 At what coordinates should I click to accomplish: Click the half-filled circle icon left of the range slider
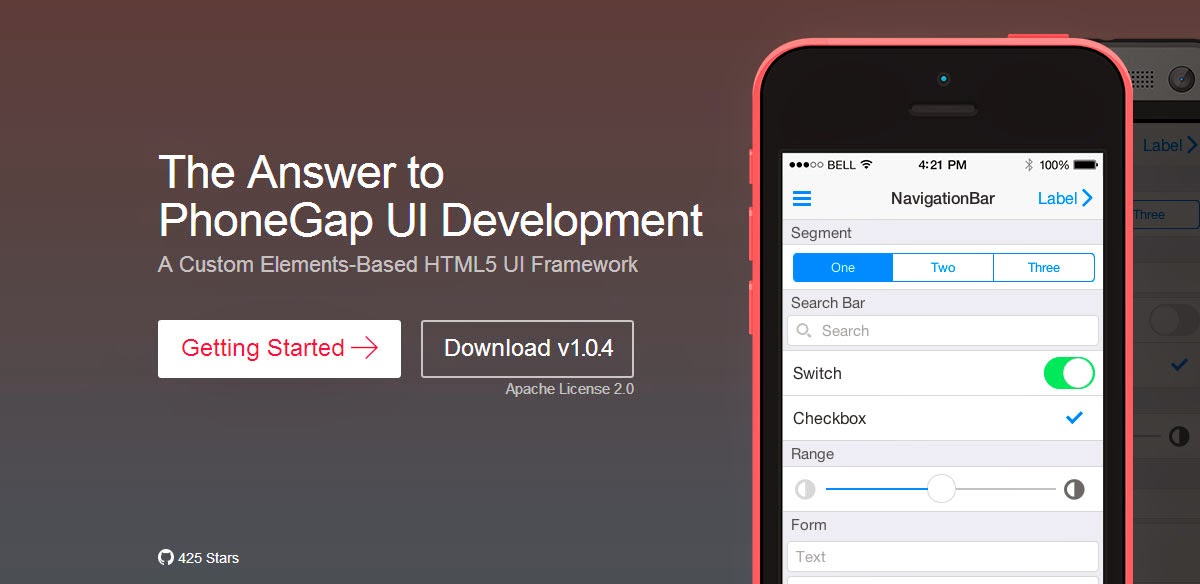[805, 490]
